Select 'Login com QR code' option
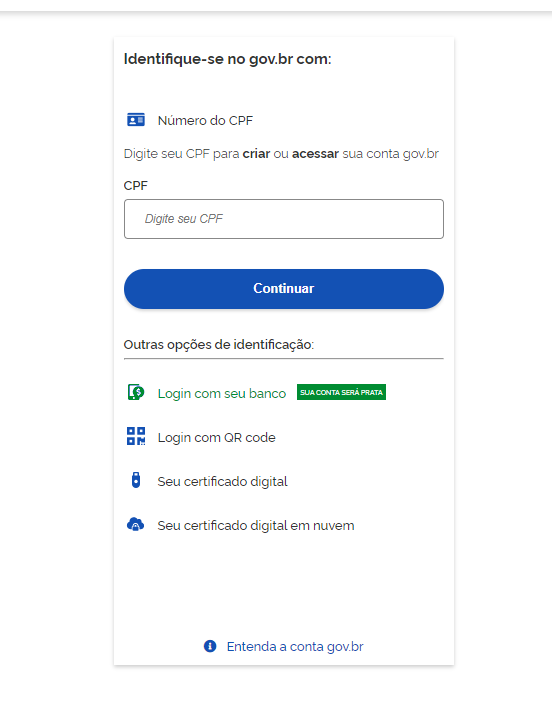552x705 pixels. (216, 437)
